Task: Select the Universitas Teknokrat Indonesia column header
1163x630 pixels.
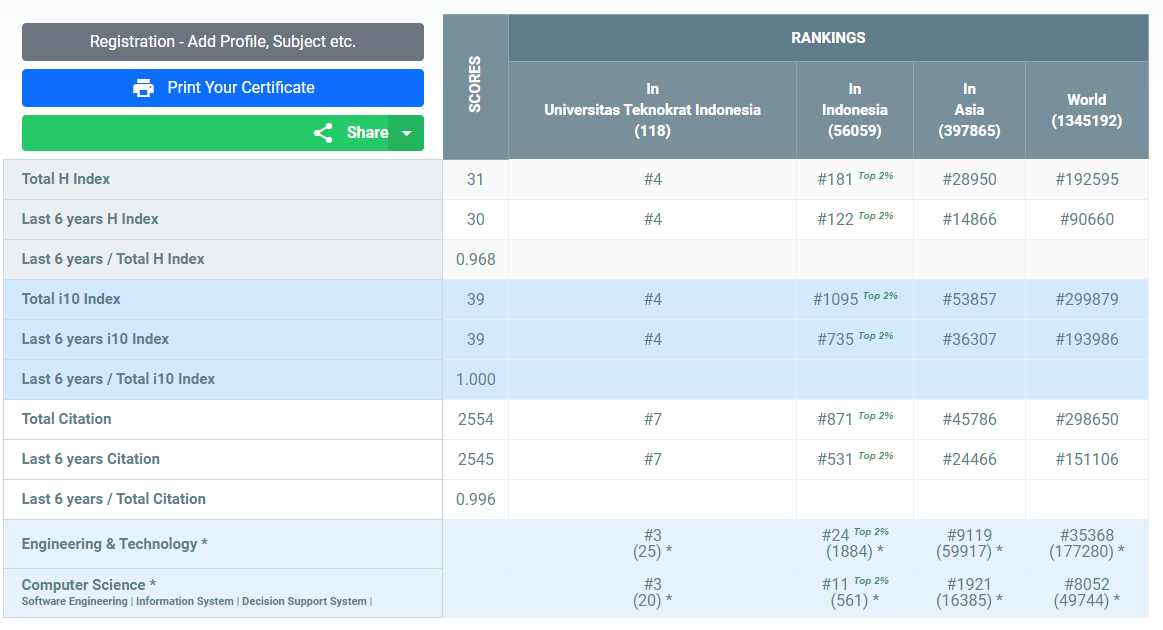Action: point(652,110)
